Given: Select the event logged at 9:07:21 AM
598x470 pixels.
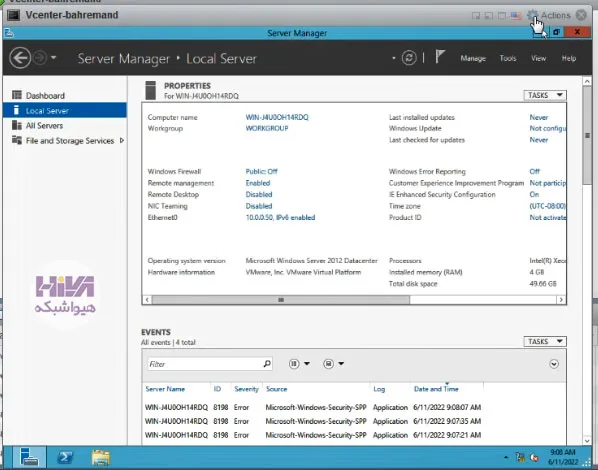Looking at the screenshot, I should (x=313, y=435).
